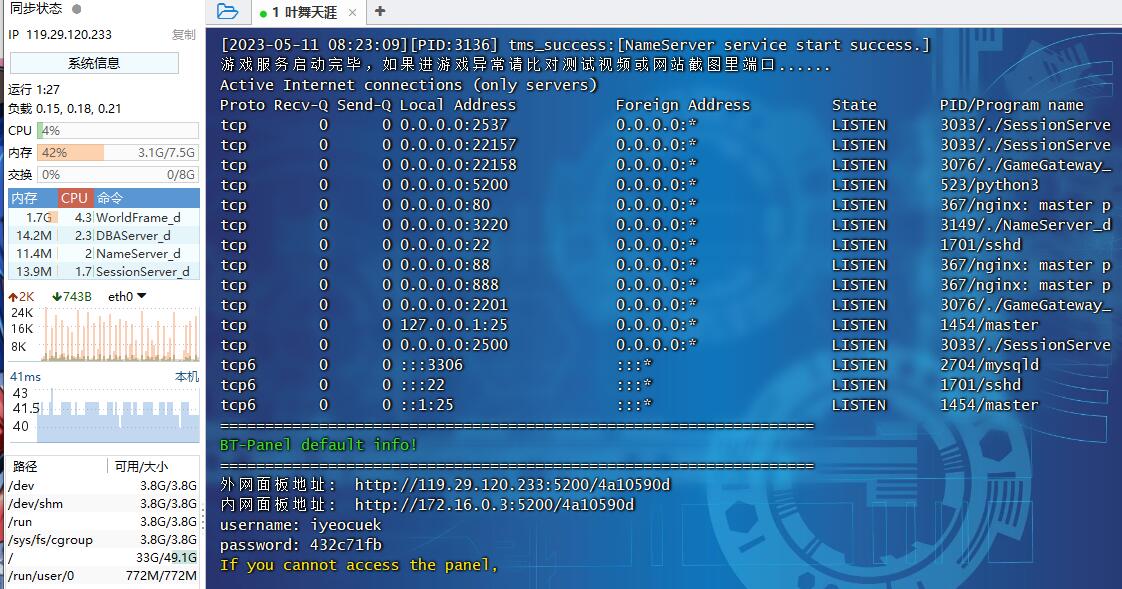Click the 内存 42% usage bar

click(118, 152)
